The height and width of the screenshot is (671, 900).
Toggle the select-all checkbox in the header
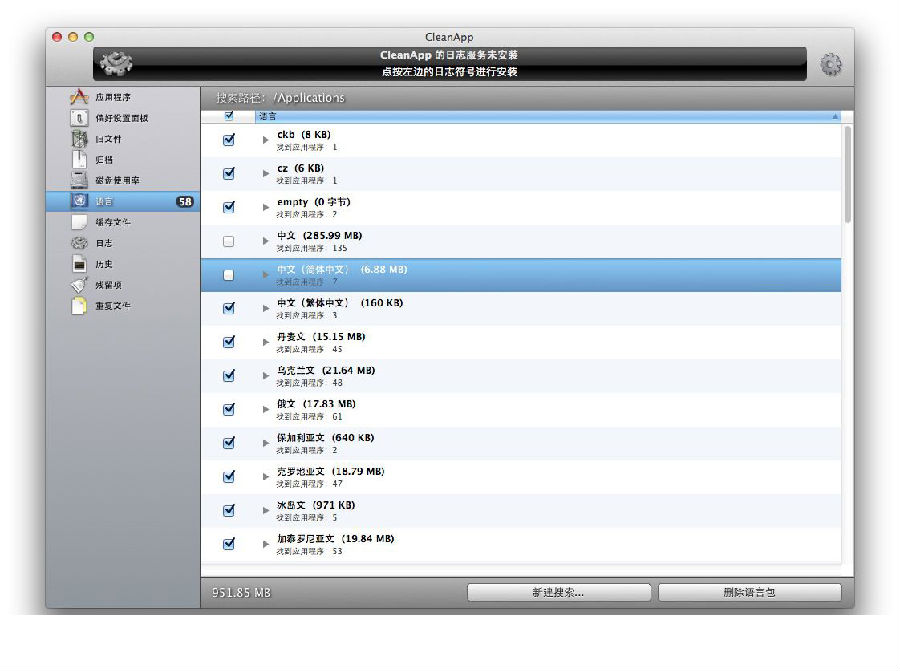pyautogui.click(x=229, y=116)
